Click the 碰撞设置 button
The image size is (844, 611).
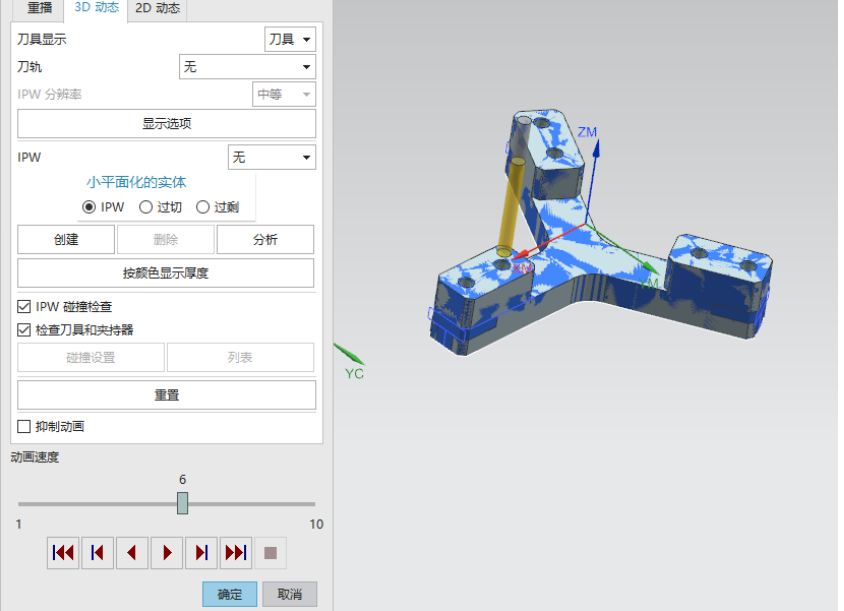(91, 357)
